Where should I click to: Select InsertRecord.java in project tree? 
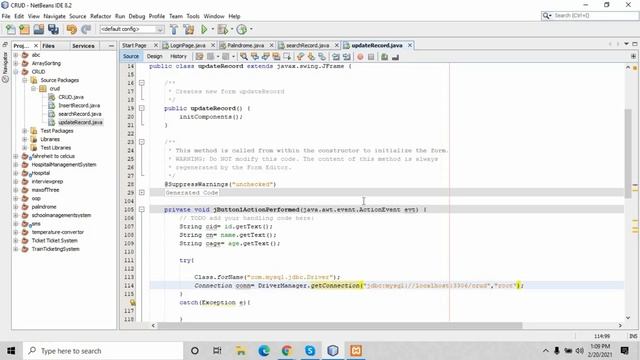tap(79, 105)
